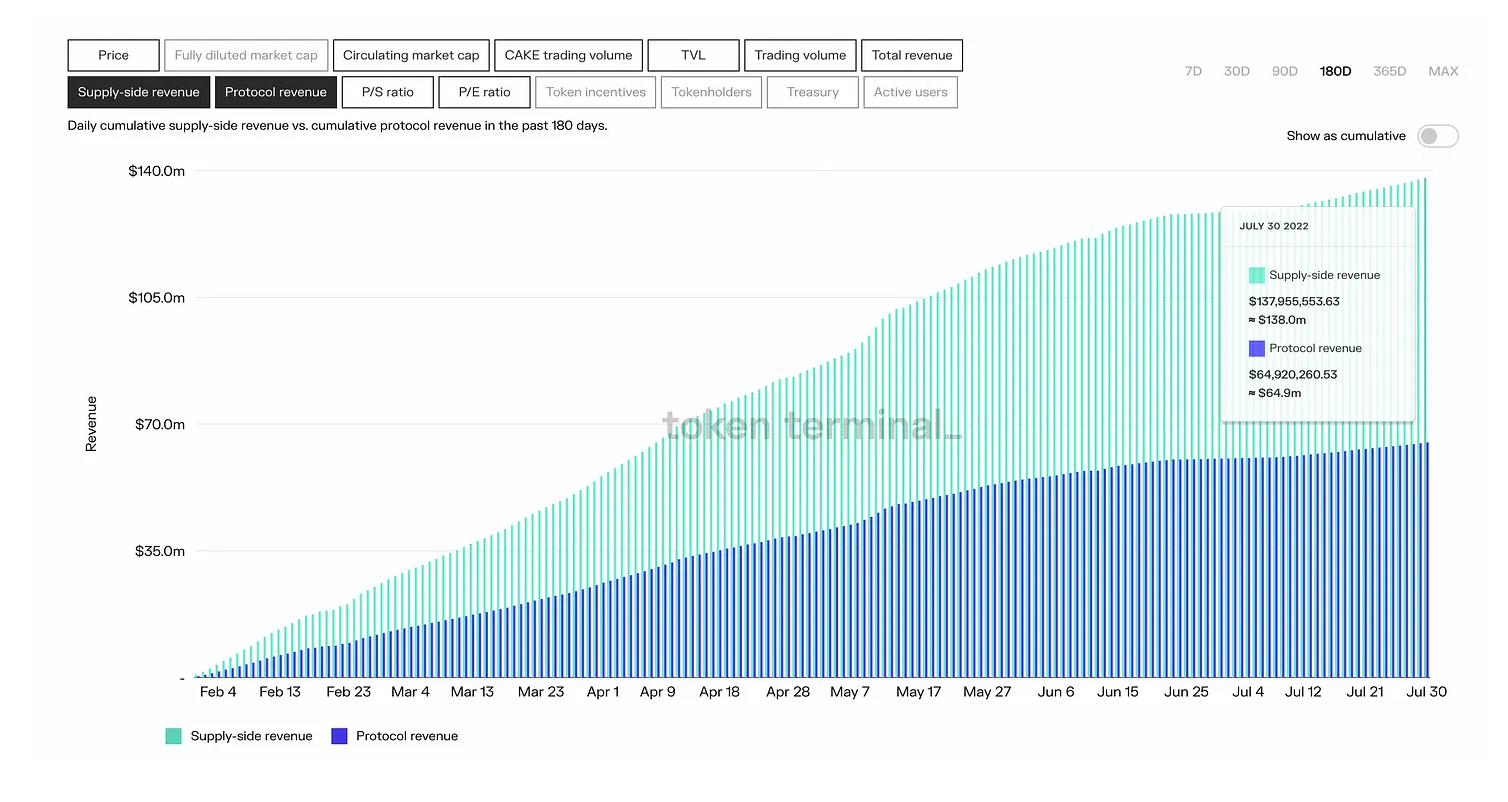
Task: Click the chart description text line
Action: pyautogui.click(x=338, y=126)
